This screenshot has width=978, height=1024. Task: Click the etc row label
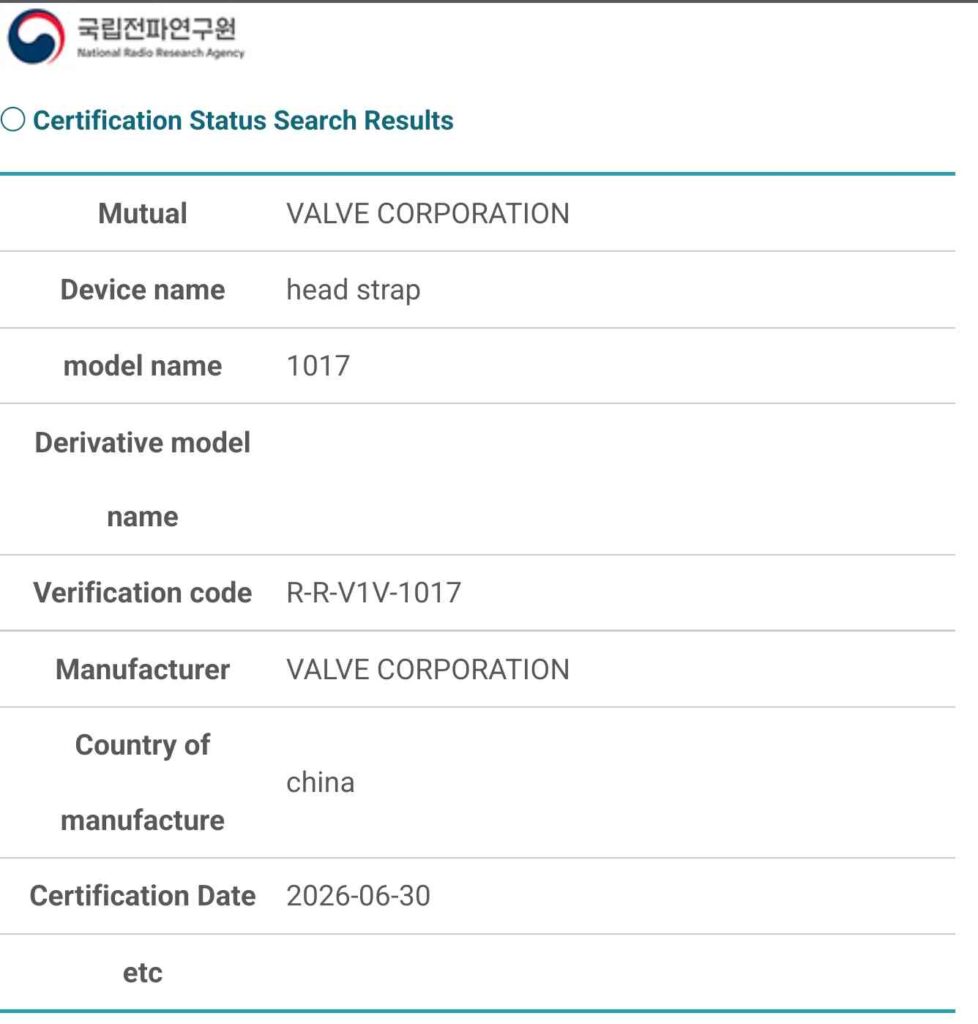142,972
